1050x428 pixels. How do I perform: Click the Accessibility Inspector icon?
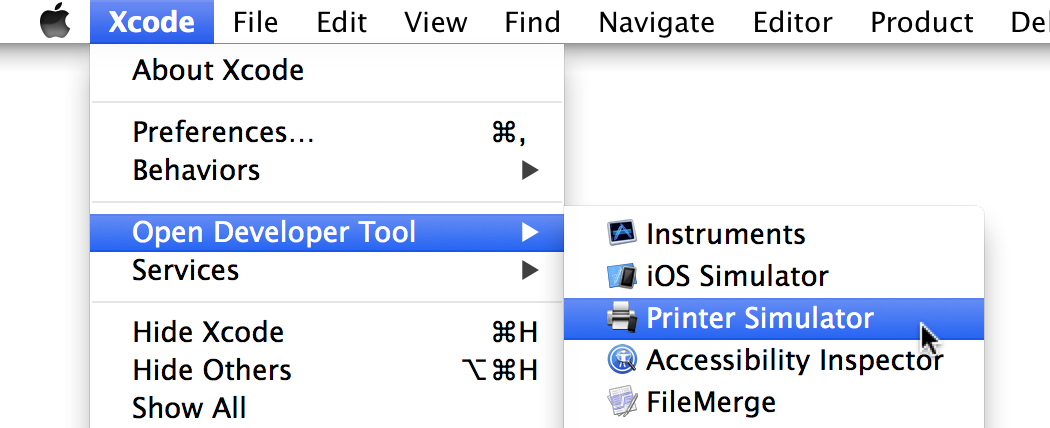[621, 360]
